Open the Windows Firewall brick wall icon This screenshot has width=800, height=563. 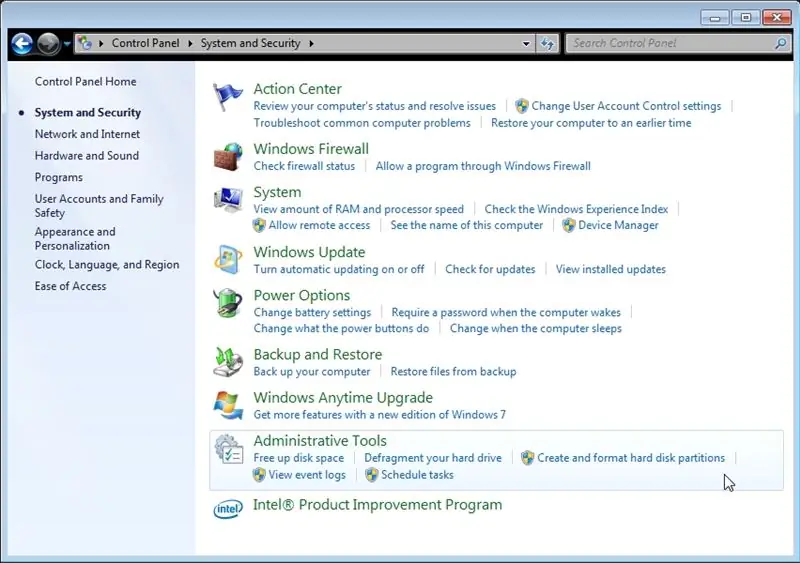228,156
